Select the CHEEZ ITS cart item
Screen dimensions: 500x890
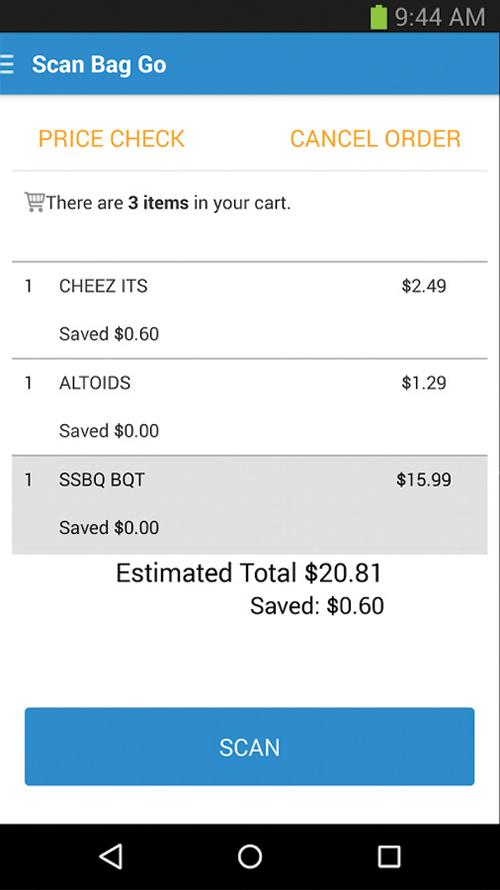(249, 310)
